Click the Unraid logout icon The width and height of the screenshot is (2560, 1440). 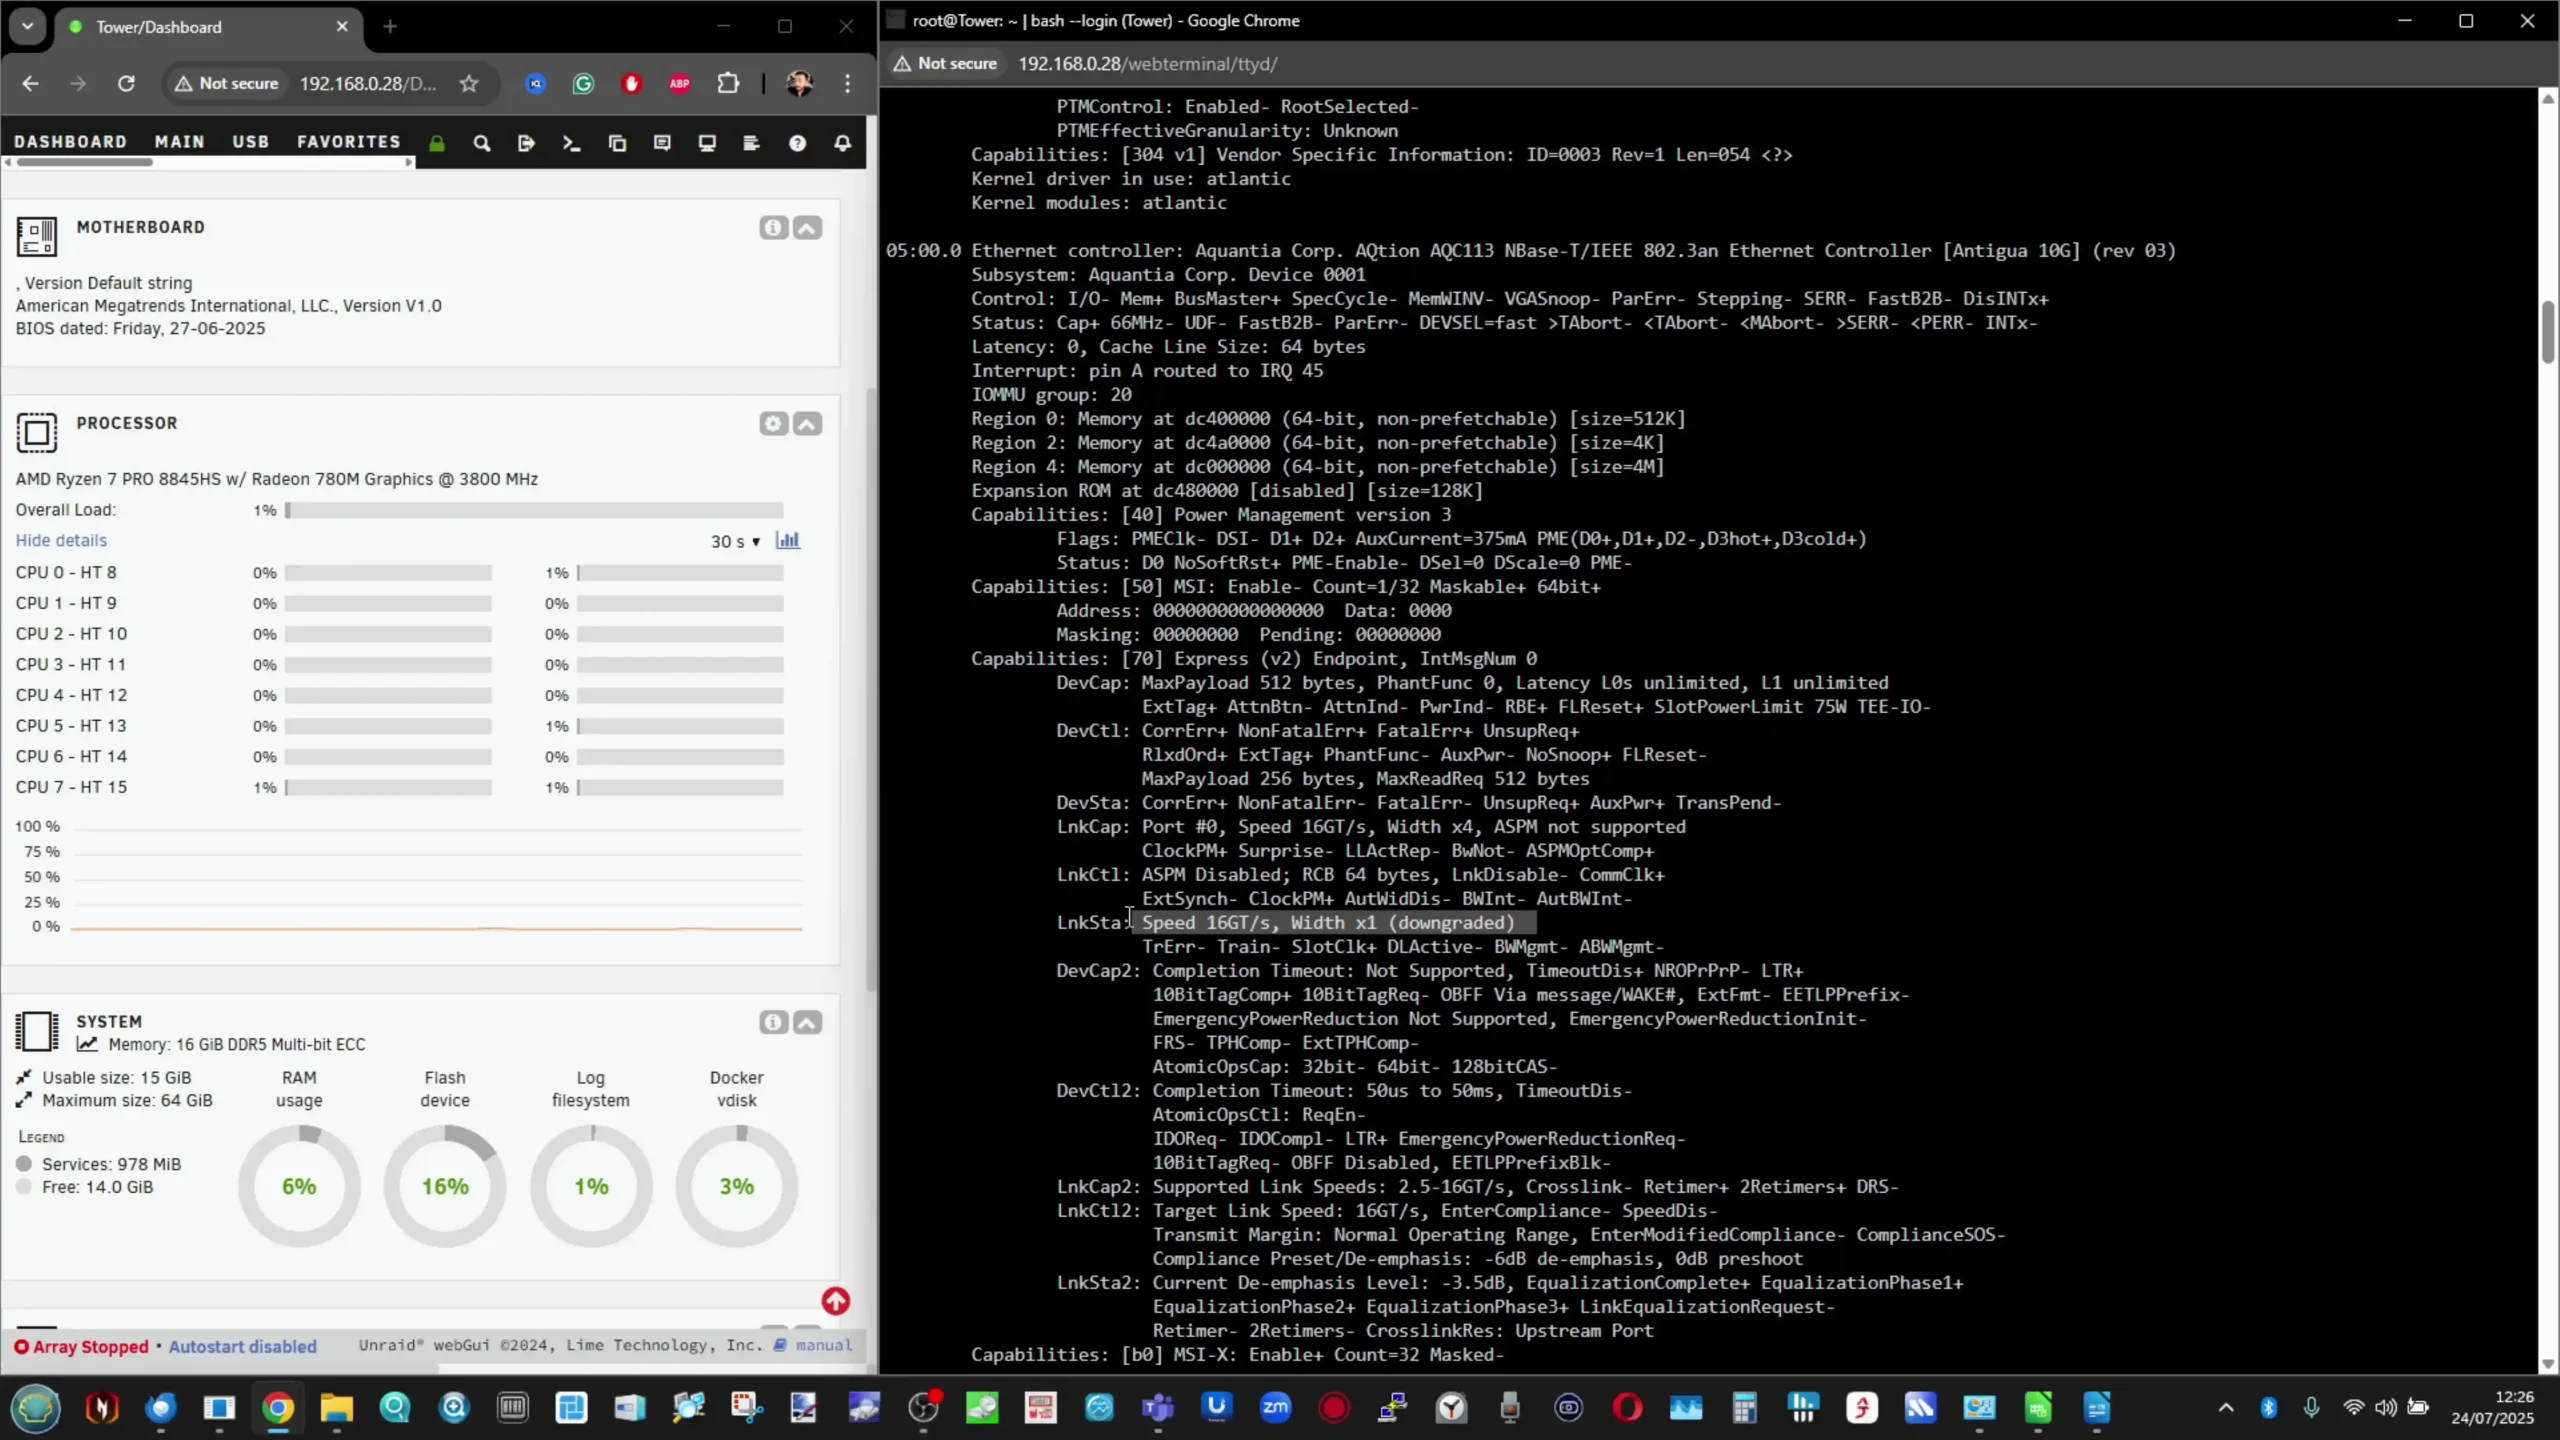526,143
